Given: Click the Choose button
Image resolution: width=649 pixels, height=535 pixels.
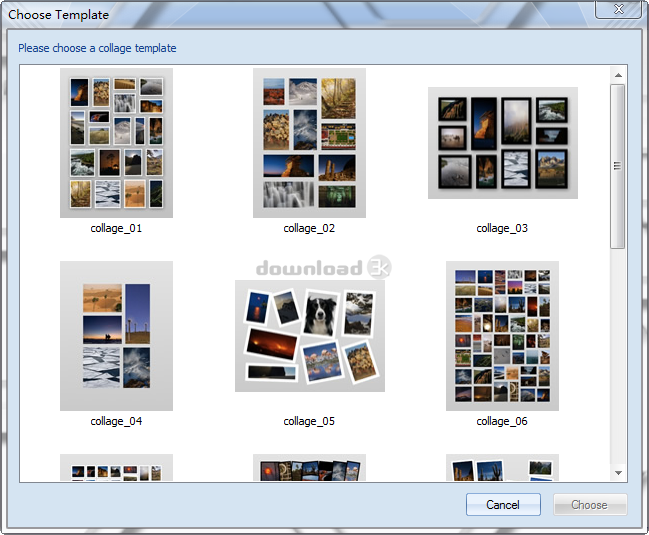Looking at the screenshot, I should pos(590,504).
